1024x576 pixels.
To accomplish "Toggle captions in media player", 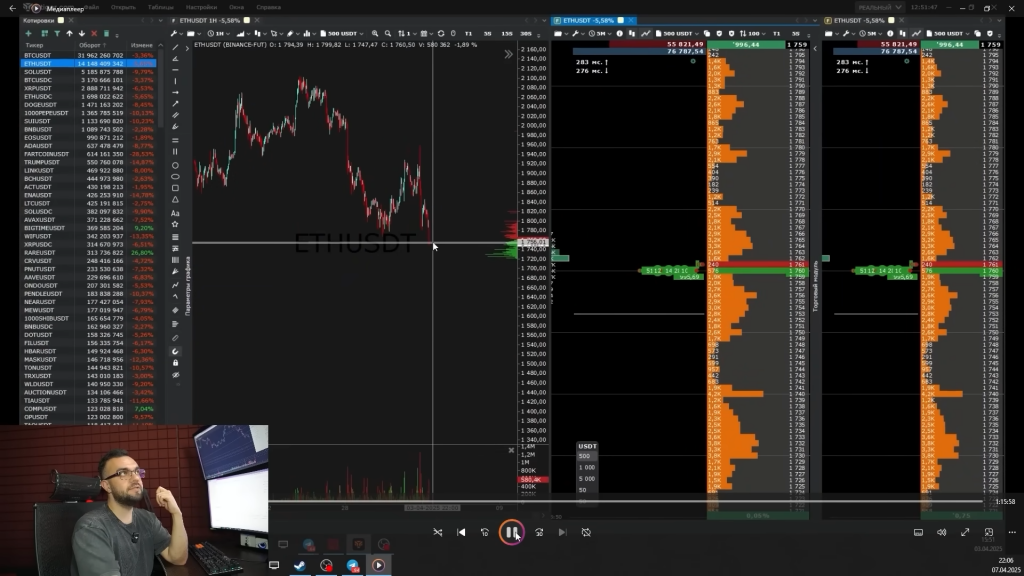I will tap(918, 532).
